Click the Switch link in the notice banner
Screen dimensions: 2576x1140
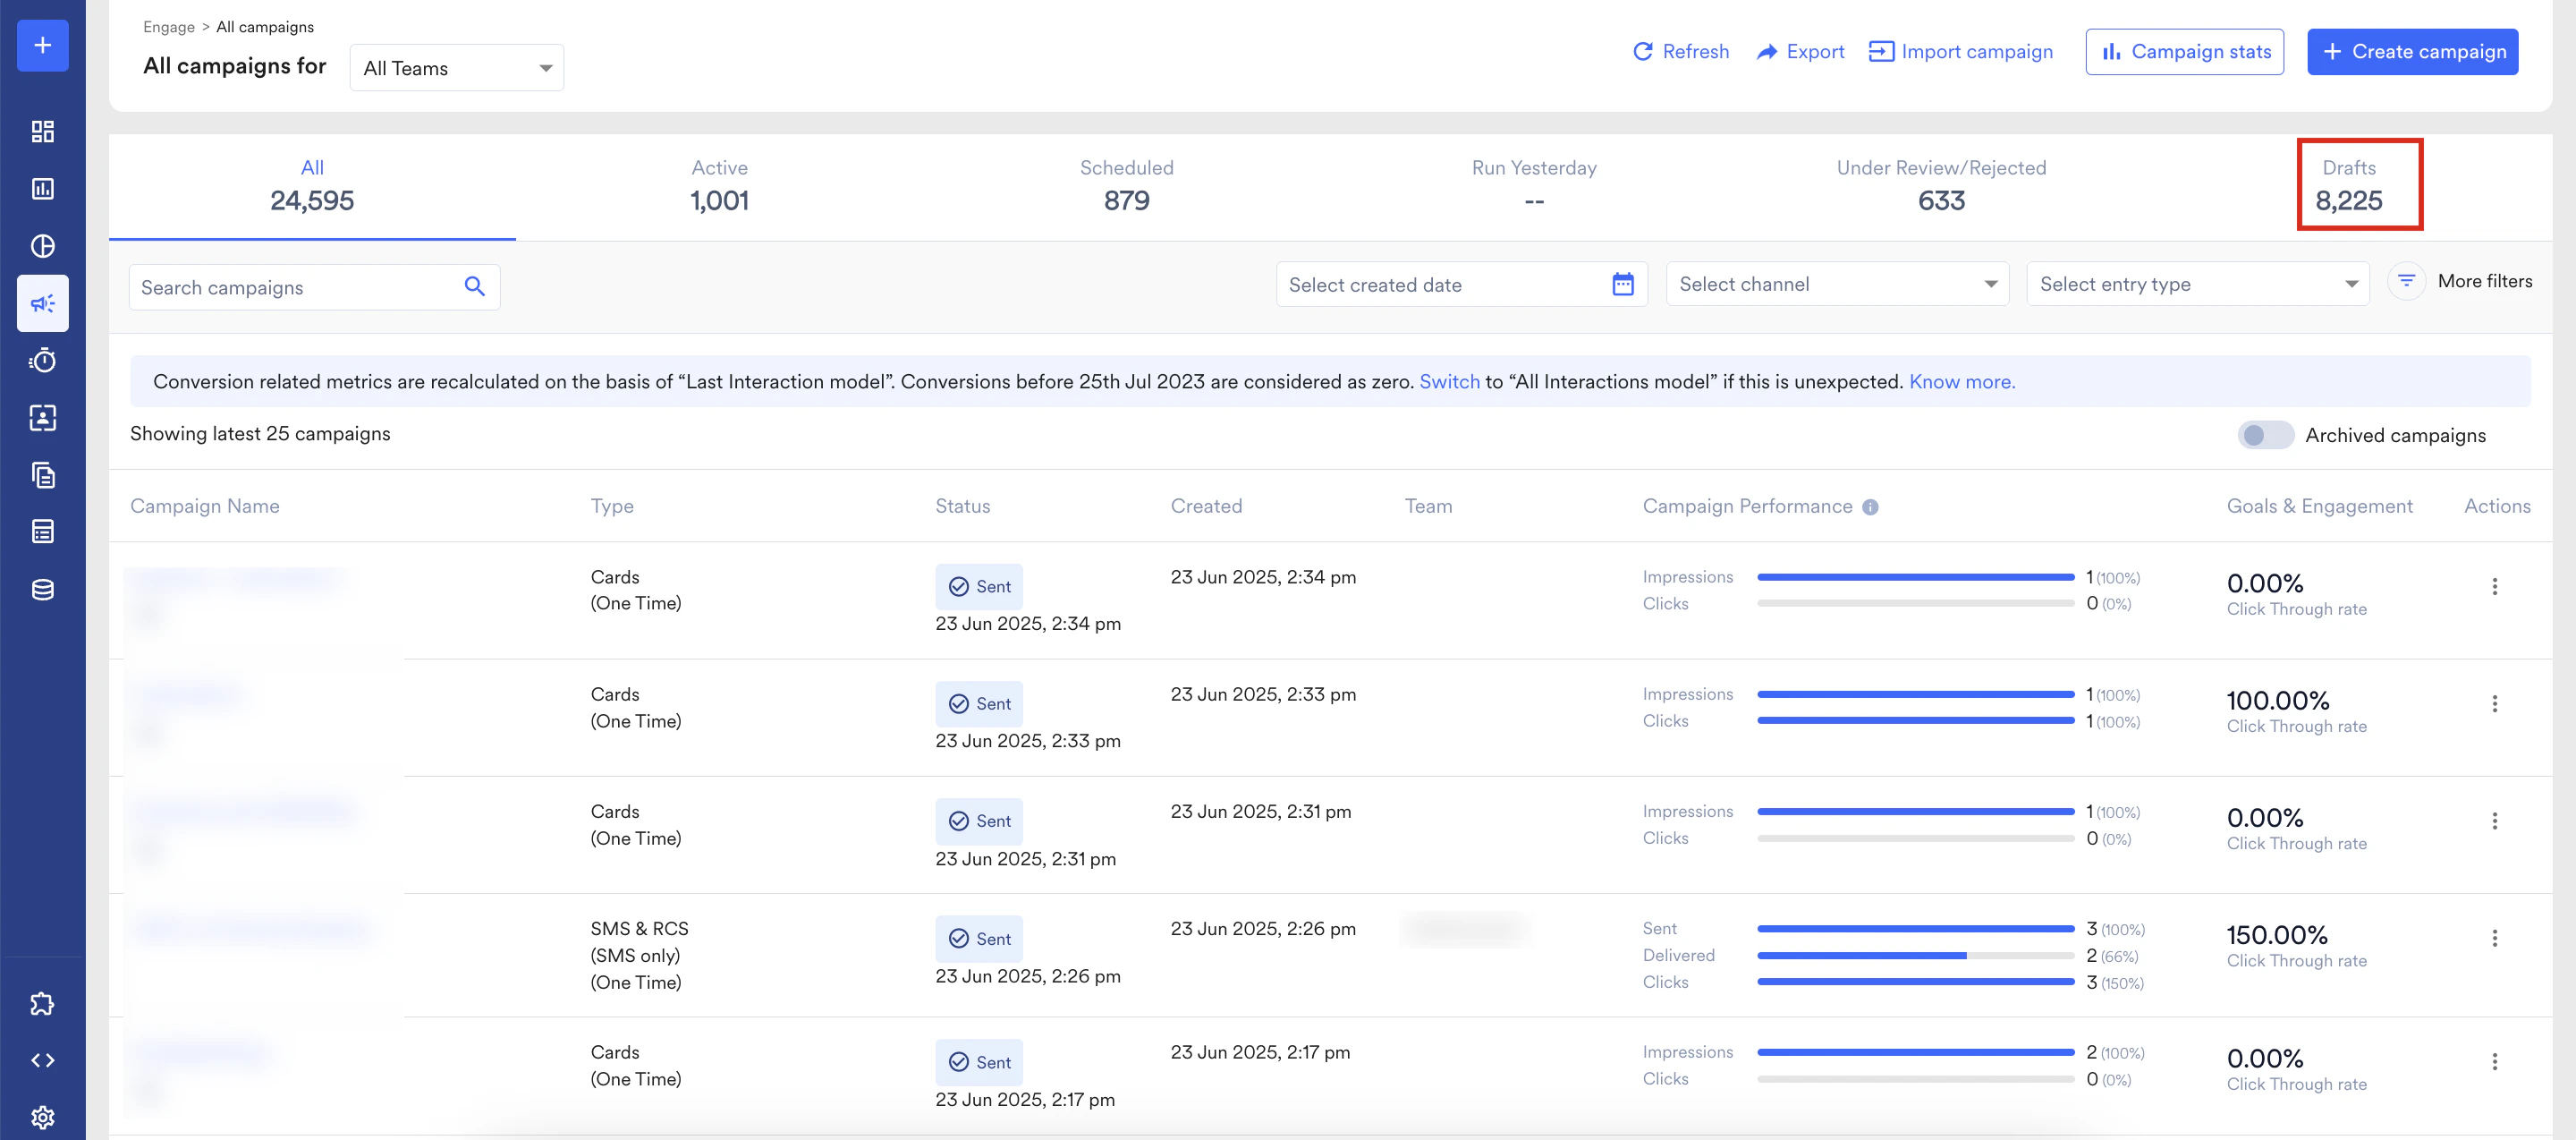click(1450, 381)
